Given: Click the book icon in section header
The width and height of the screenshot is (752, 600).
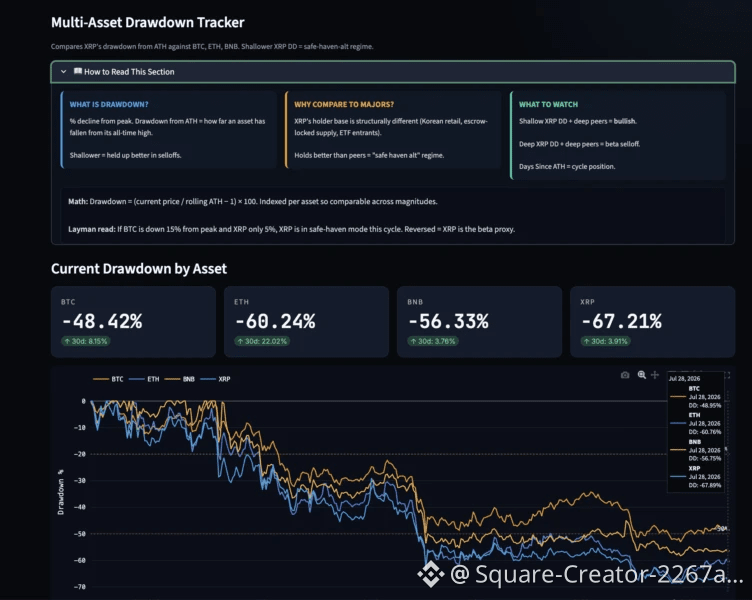Looking at the screenshot, I should [78, 71].
